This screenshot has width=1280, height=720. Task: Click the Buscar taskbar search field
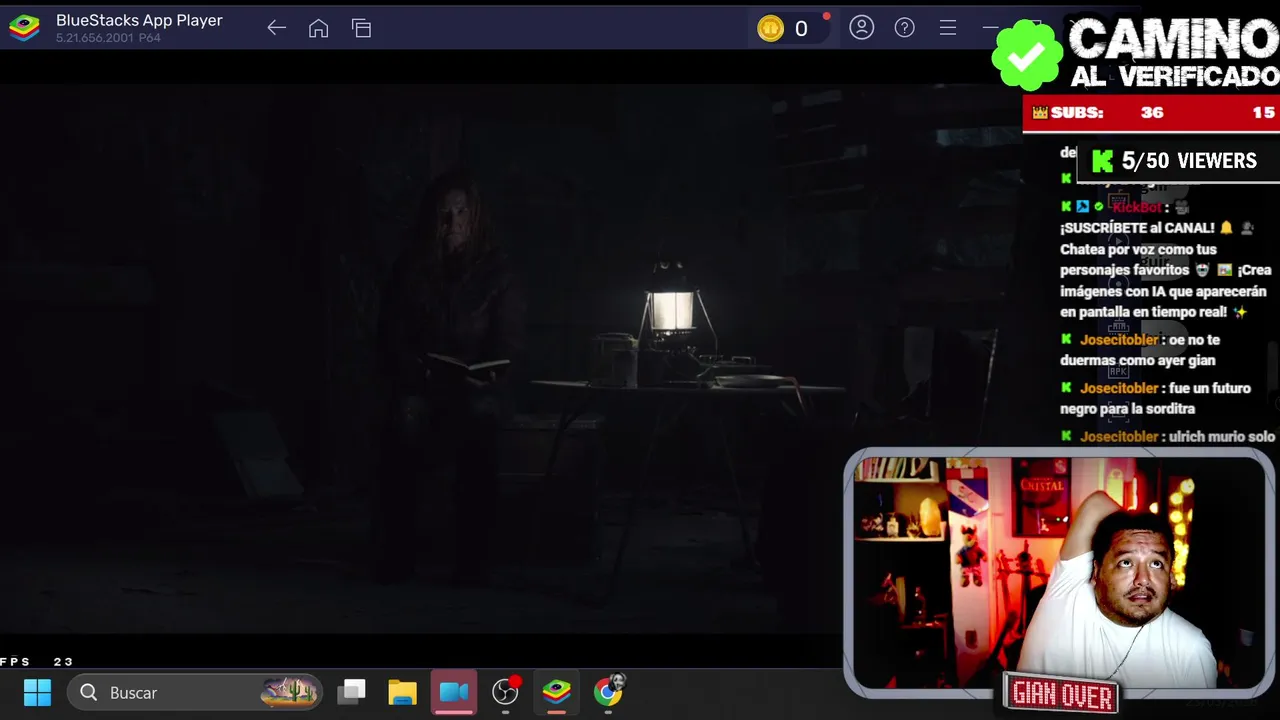[195, 692]
